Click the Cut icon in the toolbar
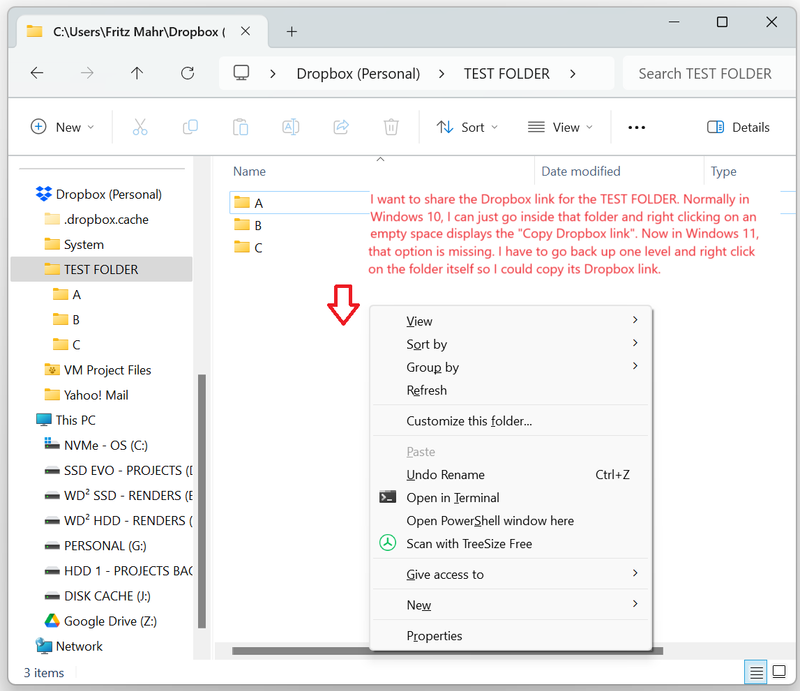This screenshot has height=691, width=800. pyautogui.click(x=140, y=127)
